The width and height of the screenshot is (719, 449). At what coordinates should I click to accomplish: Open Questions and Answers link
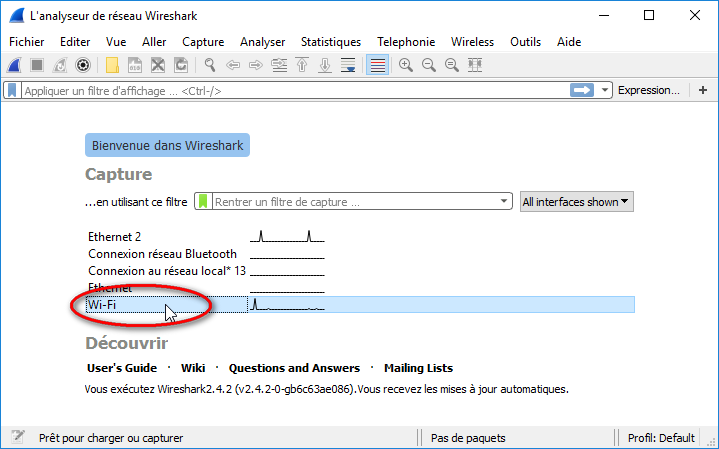pos(294,368)
